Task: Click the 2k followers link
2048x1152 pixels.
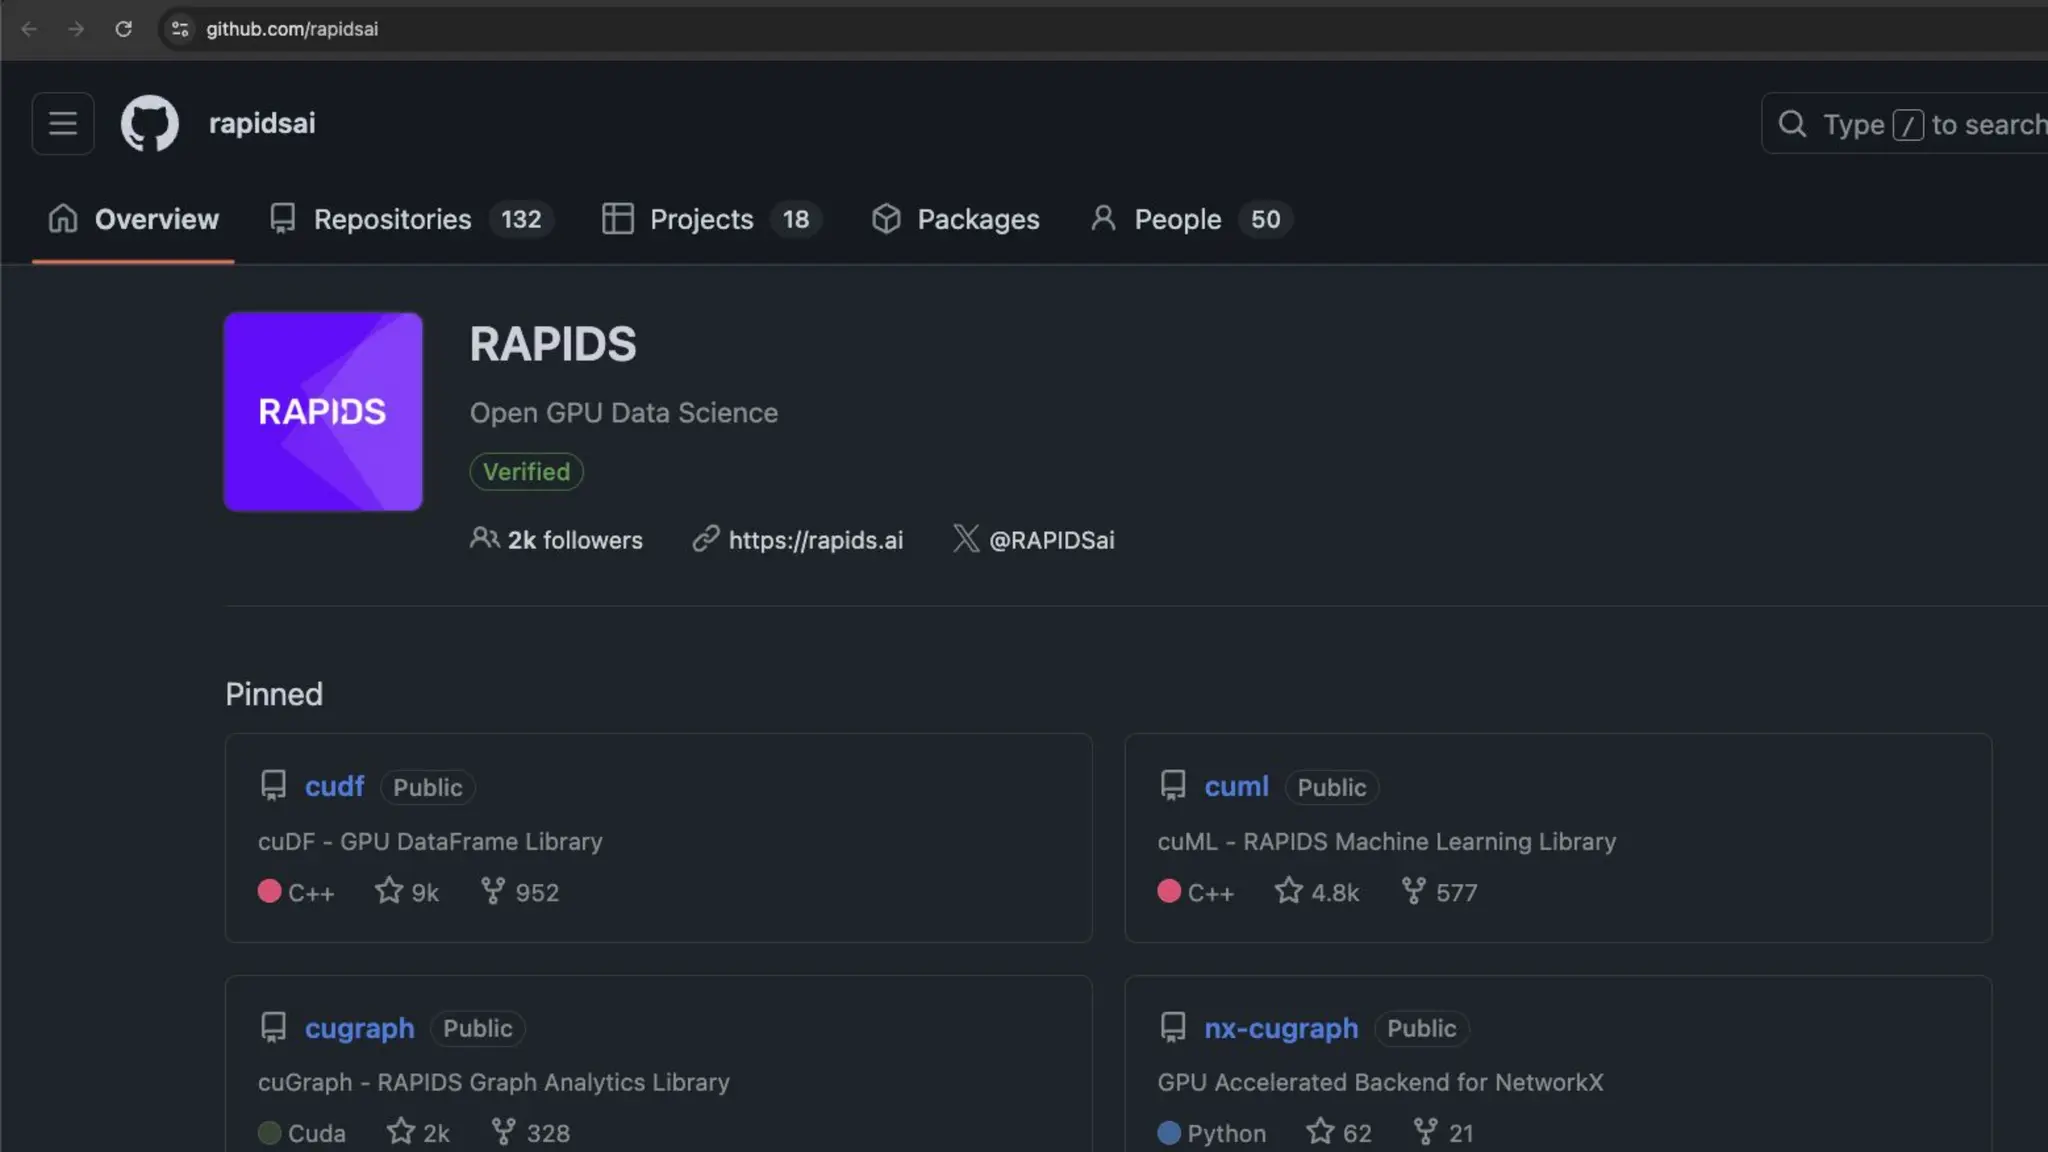Action: pos(574,541)
